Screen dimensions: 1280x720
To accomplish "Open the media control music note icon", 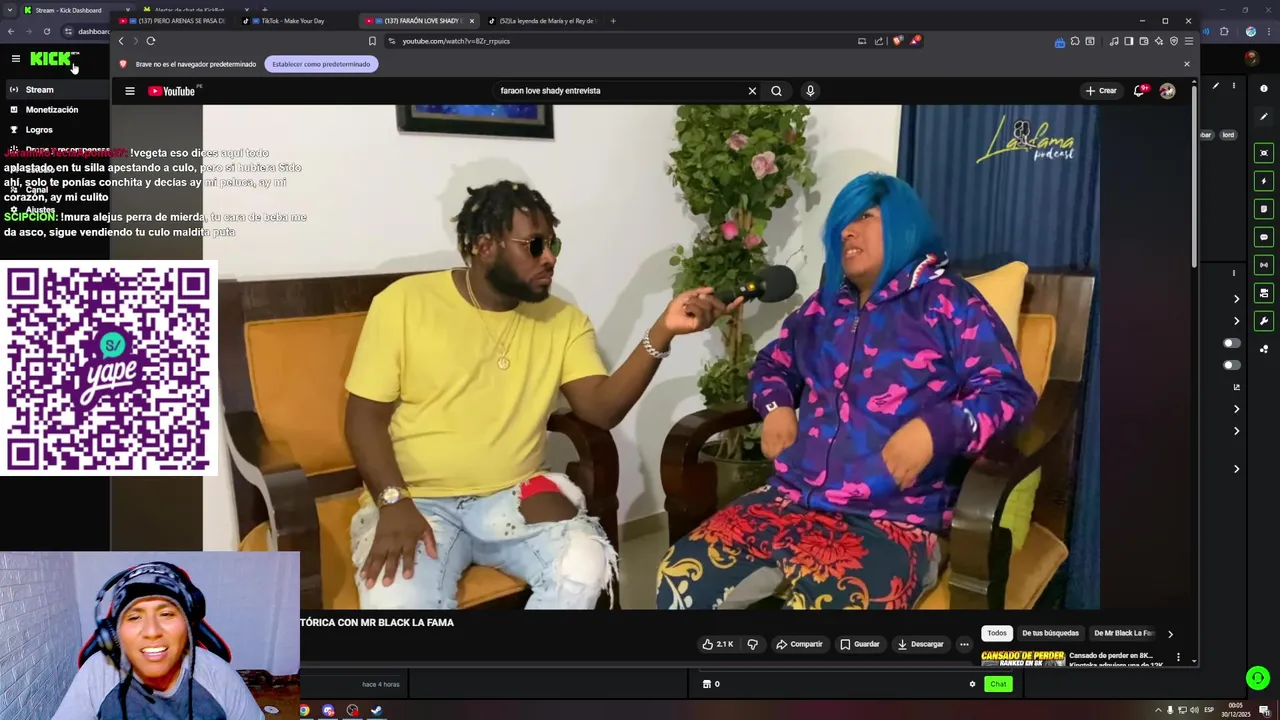I will [1114, 41].
